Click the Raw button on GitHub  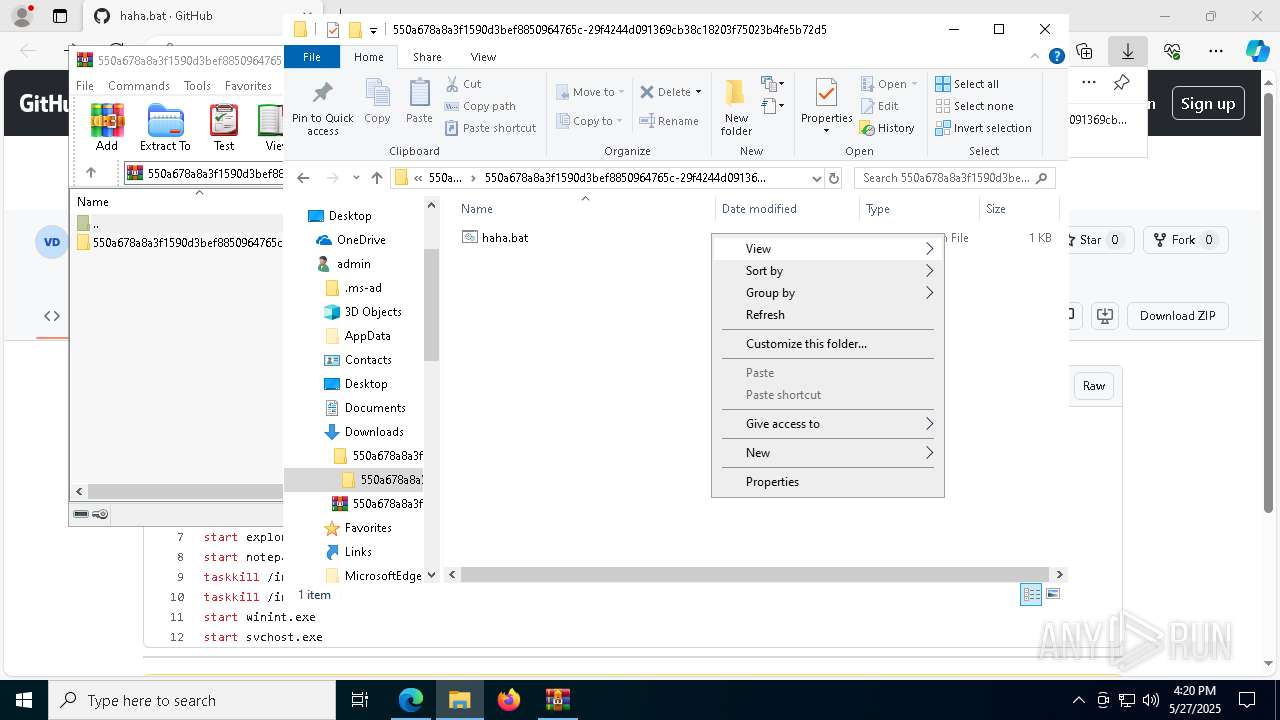pyautogui.click(x=1094, y=386)
